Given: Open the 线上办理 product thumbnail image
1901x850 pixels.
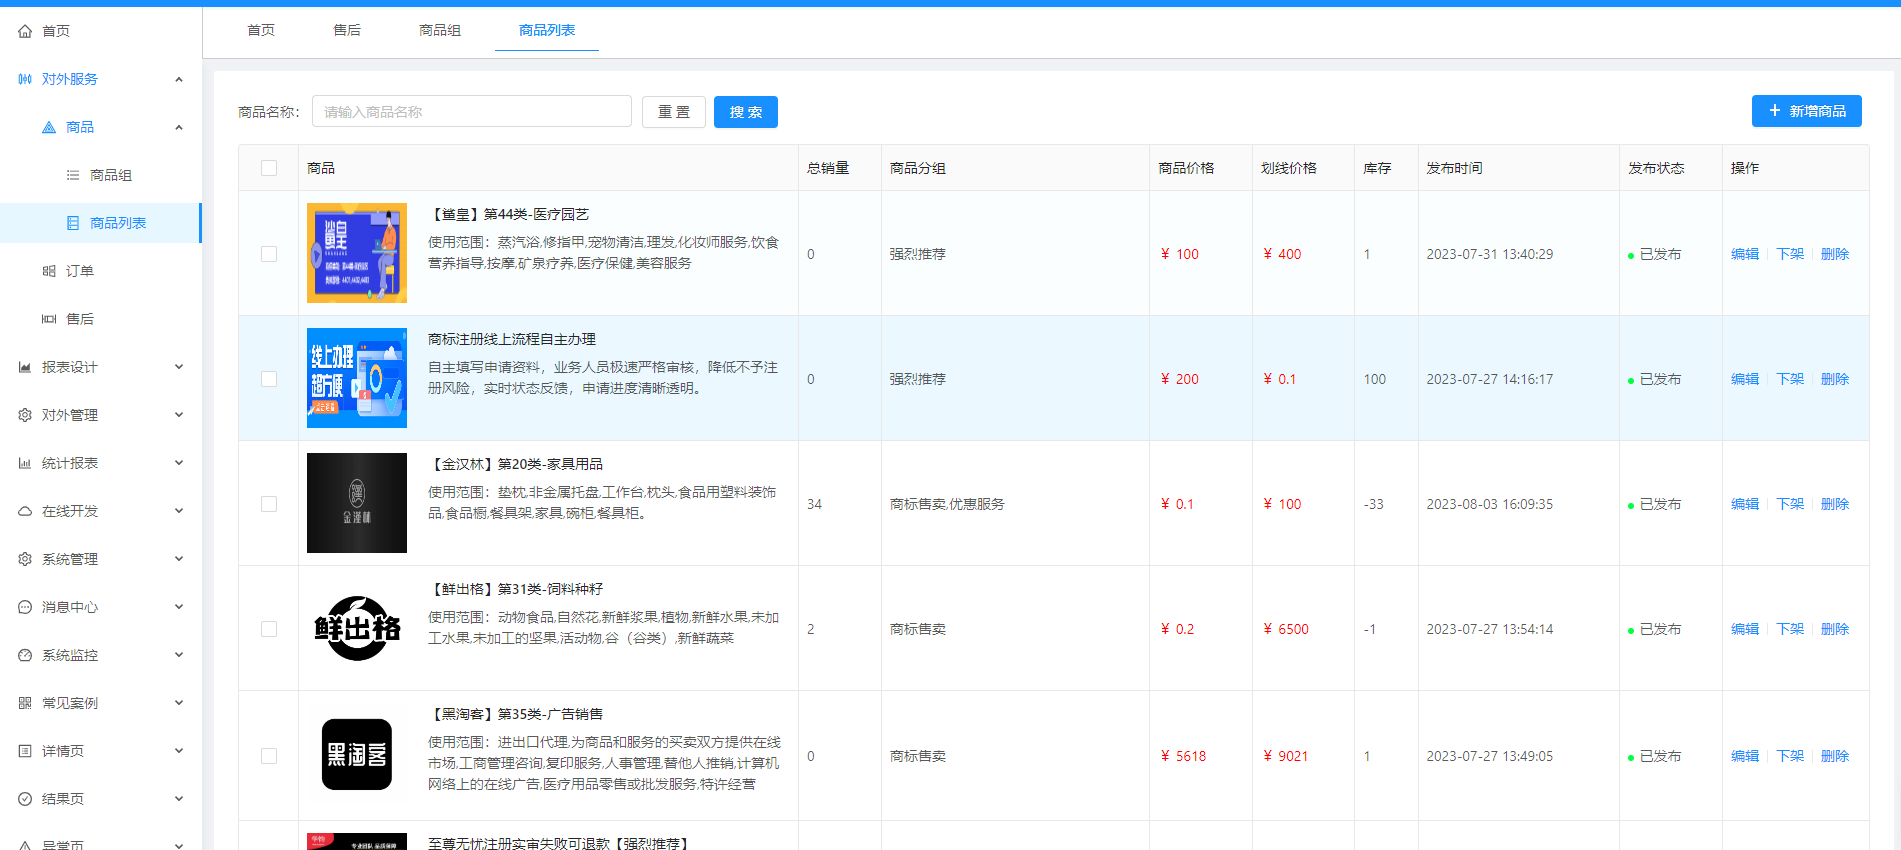Looking at the screenshot, I should point(357,378).
